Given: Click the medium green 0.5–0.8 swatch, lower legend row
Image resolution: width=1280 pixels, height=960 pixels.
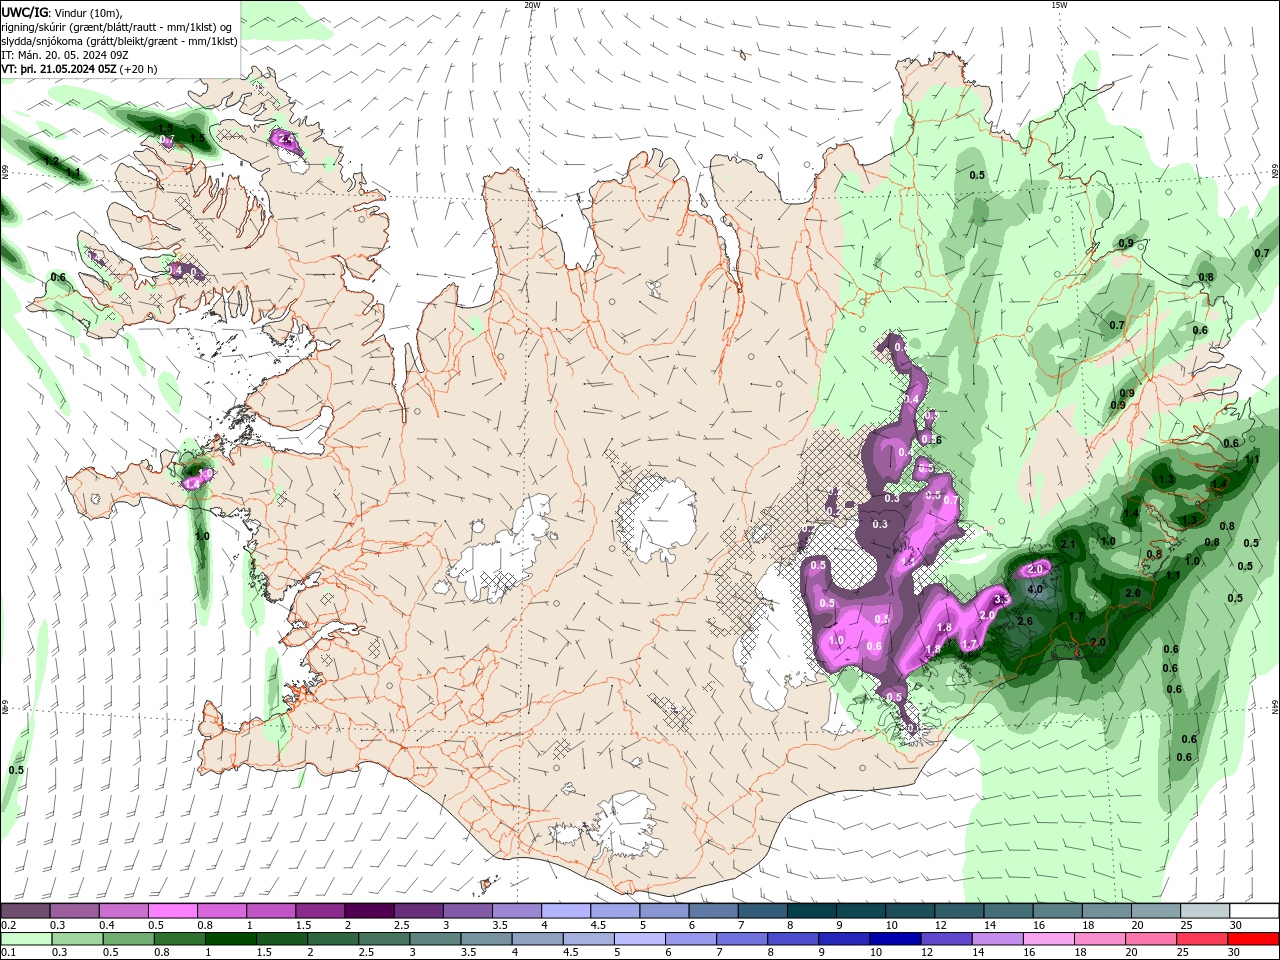Looking at the screenshot, I should 128,939.
